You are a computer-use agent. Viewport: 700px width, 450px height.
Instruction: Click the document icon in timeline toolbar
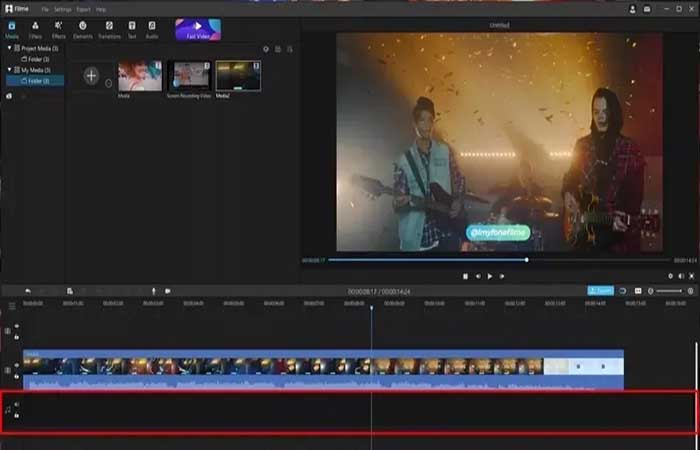(70, 291)
